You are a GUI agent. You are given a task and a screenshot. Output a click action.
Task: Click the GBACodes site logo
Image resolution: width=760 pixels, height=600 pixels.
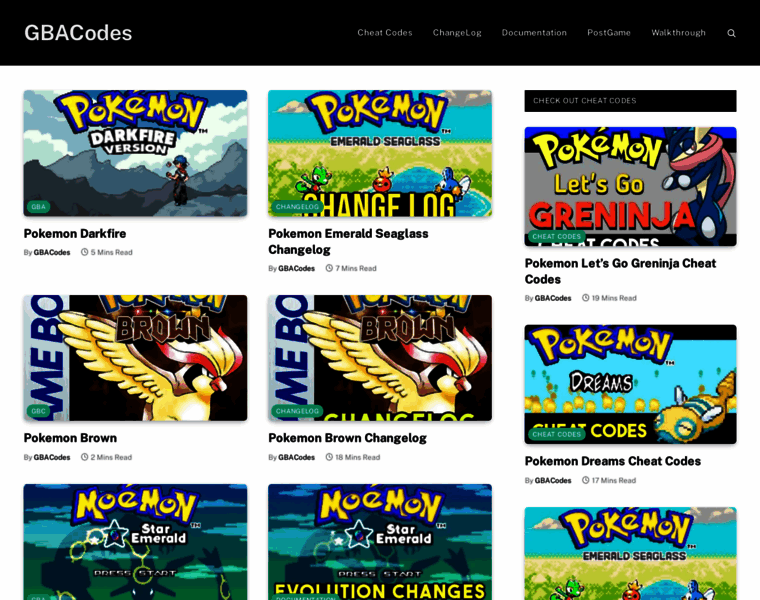pyautogui.click(x=78, y=33)
